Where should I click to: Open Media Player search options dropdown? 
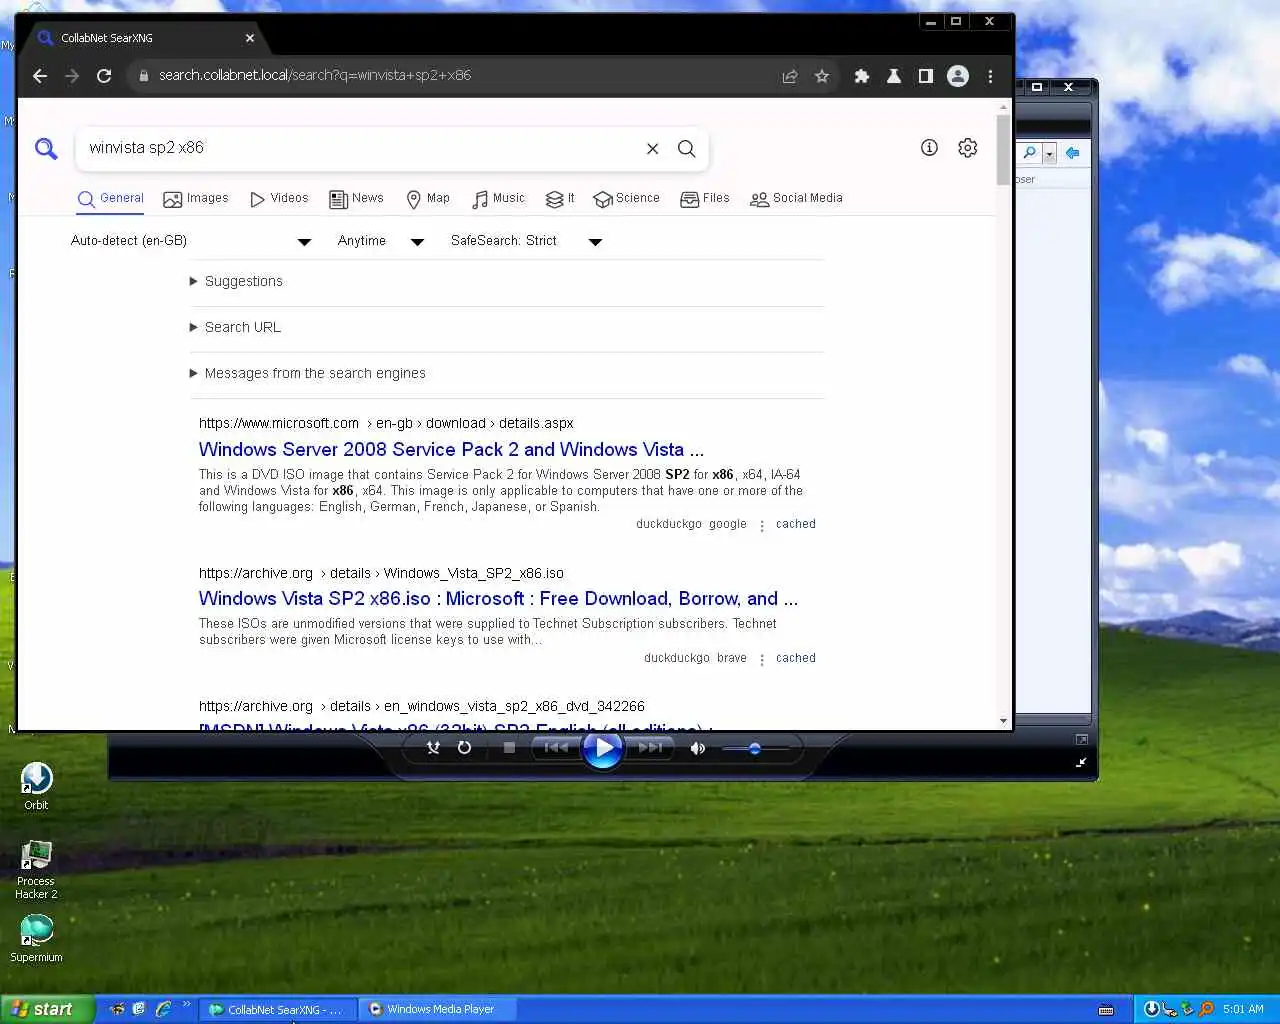[x=1049, y=153]
